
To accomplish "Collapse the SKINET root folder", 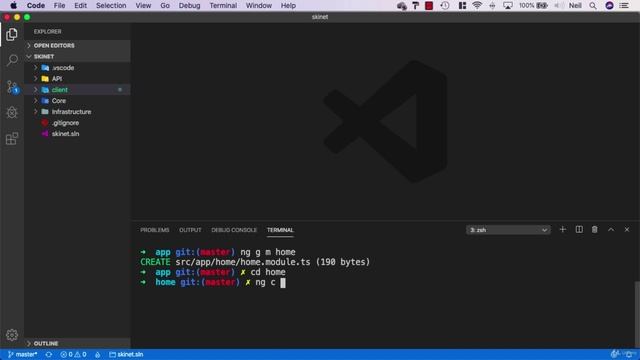I will tap(78, 56).
